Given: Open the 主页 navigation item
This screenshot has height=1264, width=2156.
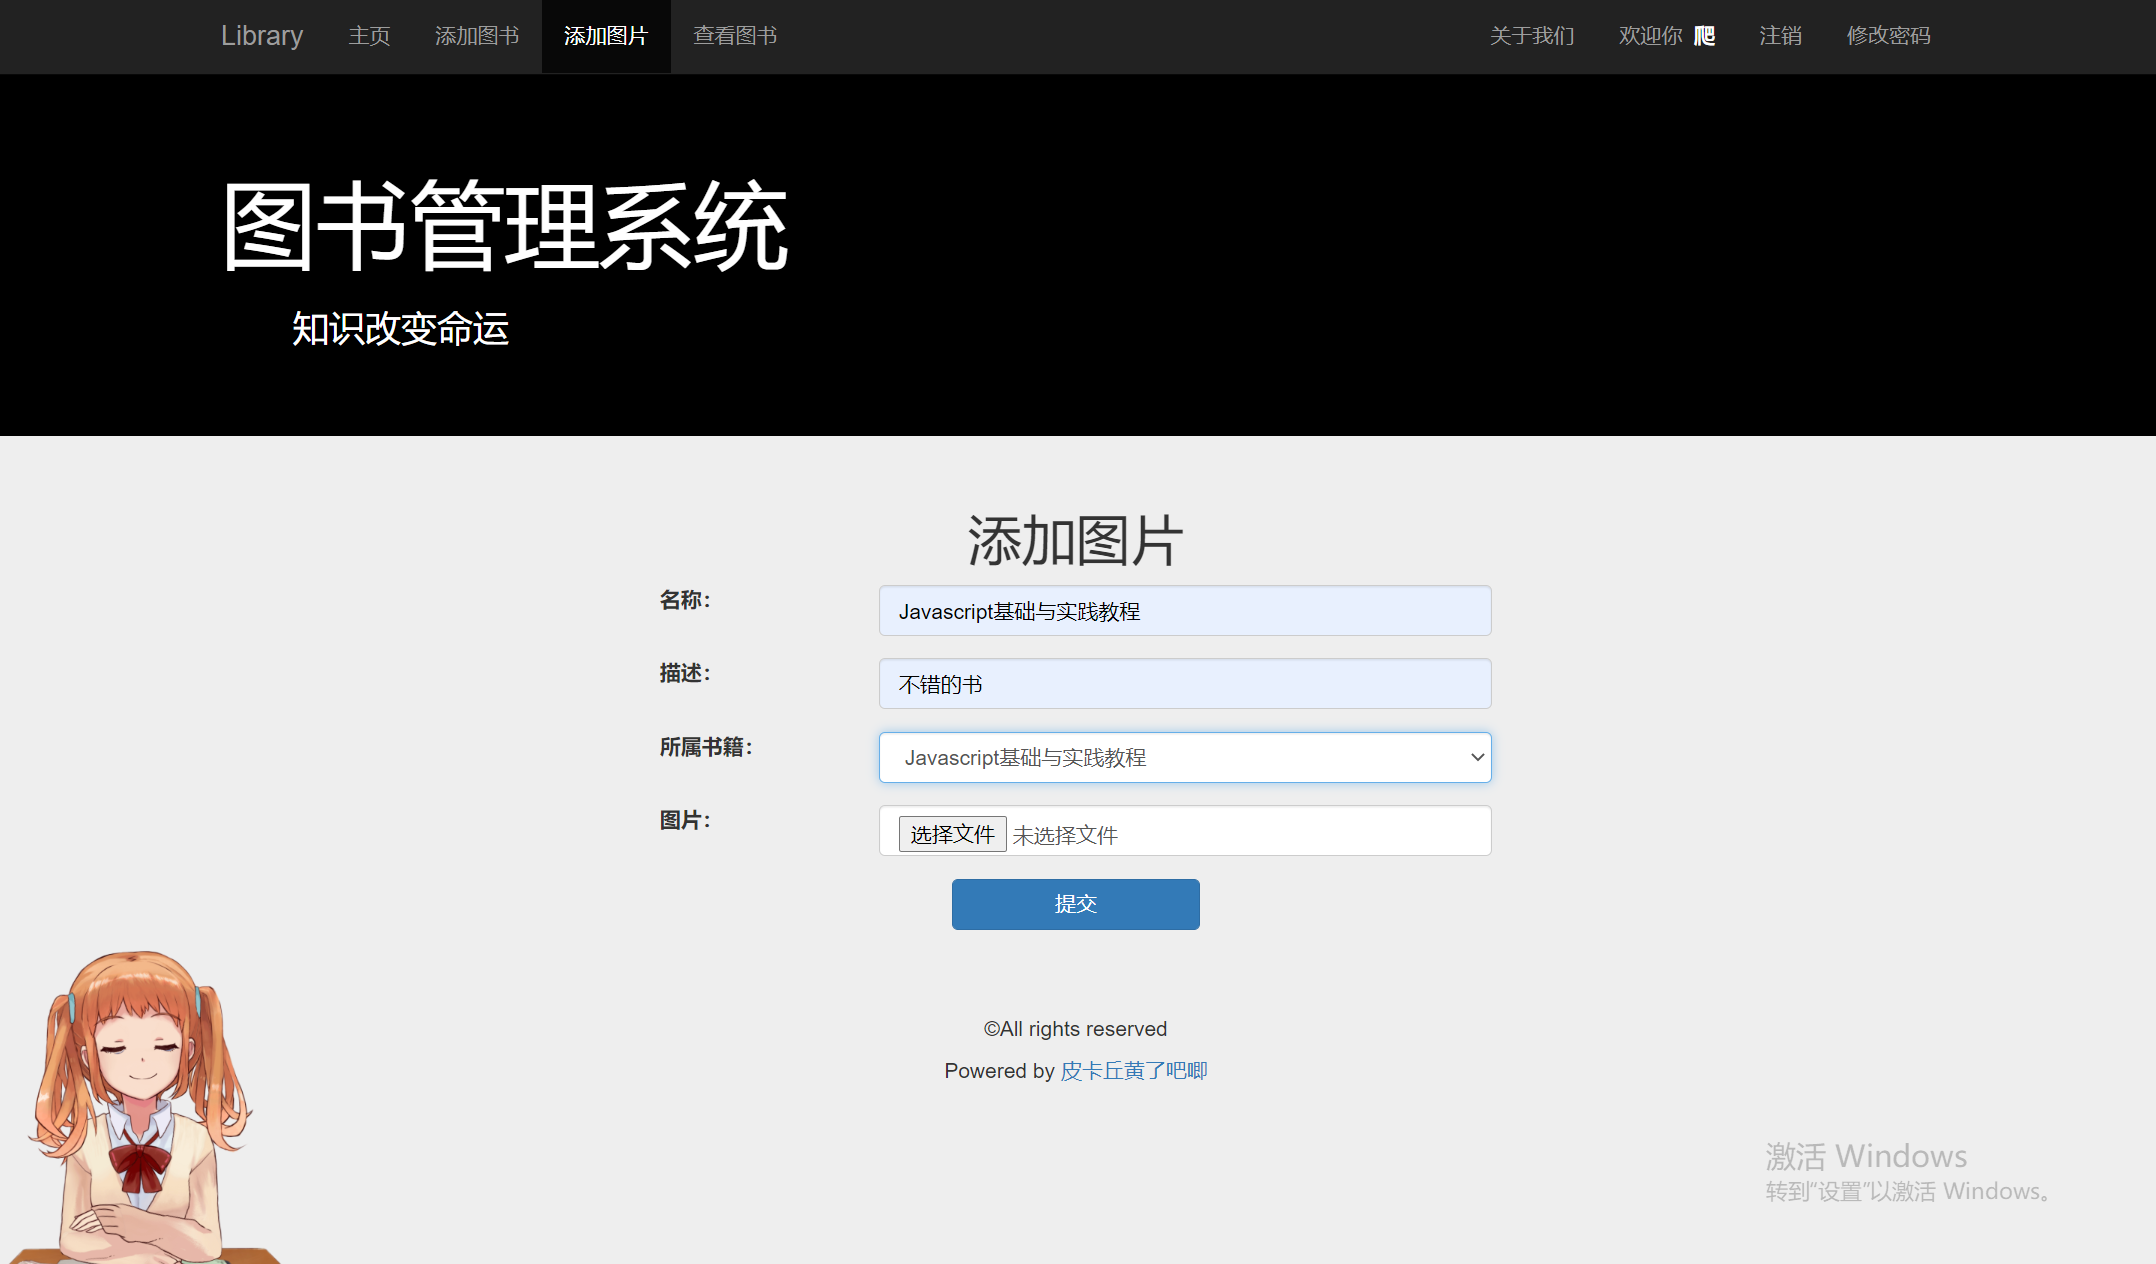Looking at the screenshot, I should coord(368,36).
